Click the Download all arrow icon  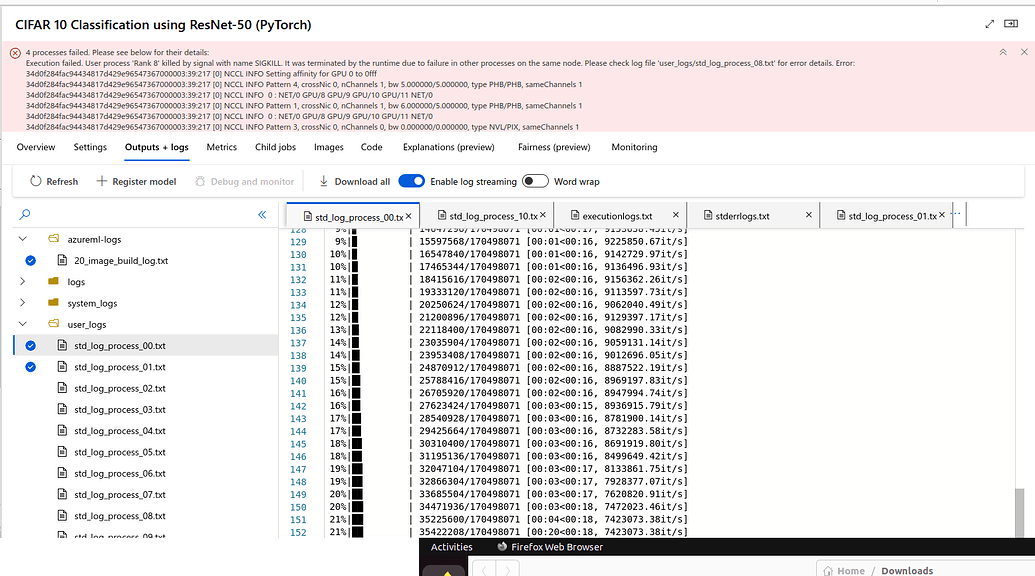click(x=323, y=182)
